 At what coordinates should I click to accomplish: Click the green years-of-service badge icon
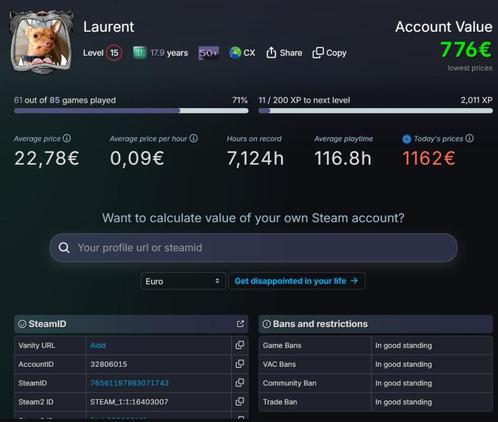(139, 53)
